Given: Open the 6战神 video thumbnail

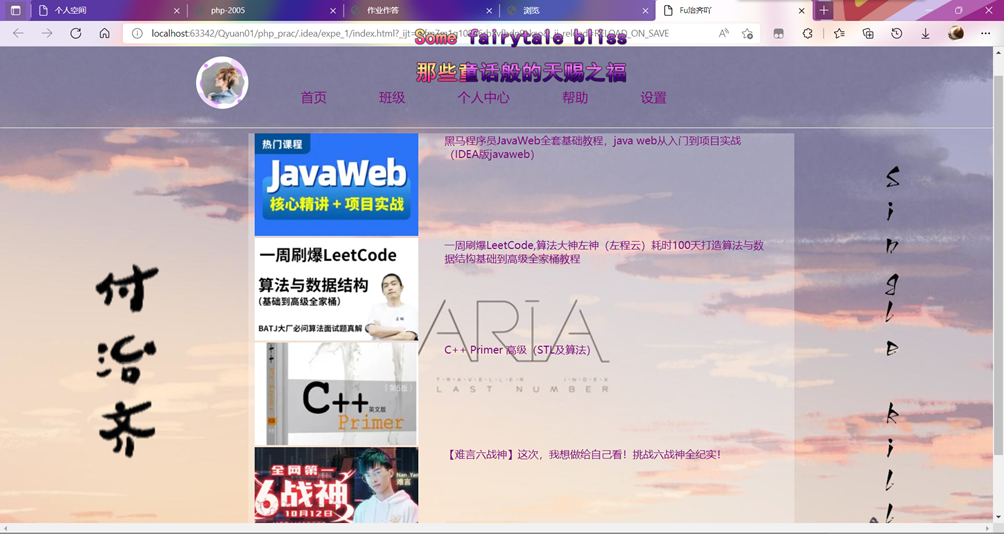Looking at the screenshot, I should point(336,485).
